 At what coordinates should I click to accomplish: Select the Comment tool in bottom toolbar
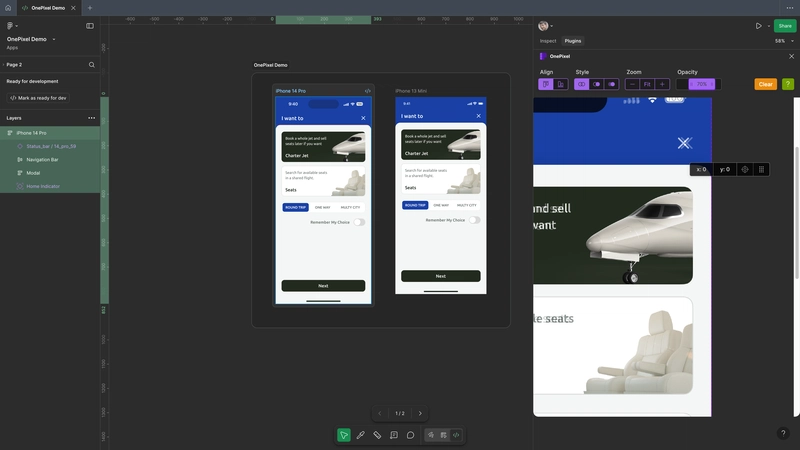[410, 435]
